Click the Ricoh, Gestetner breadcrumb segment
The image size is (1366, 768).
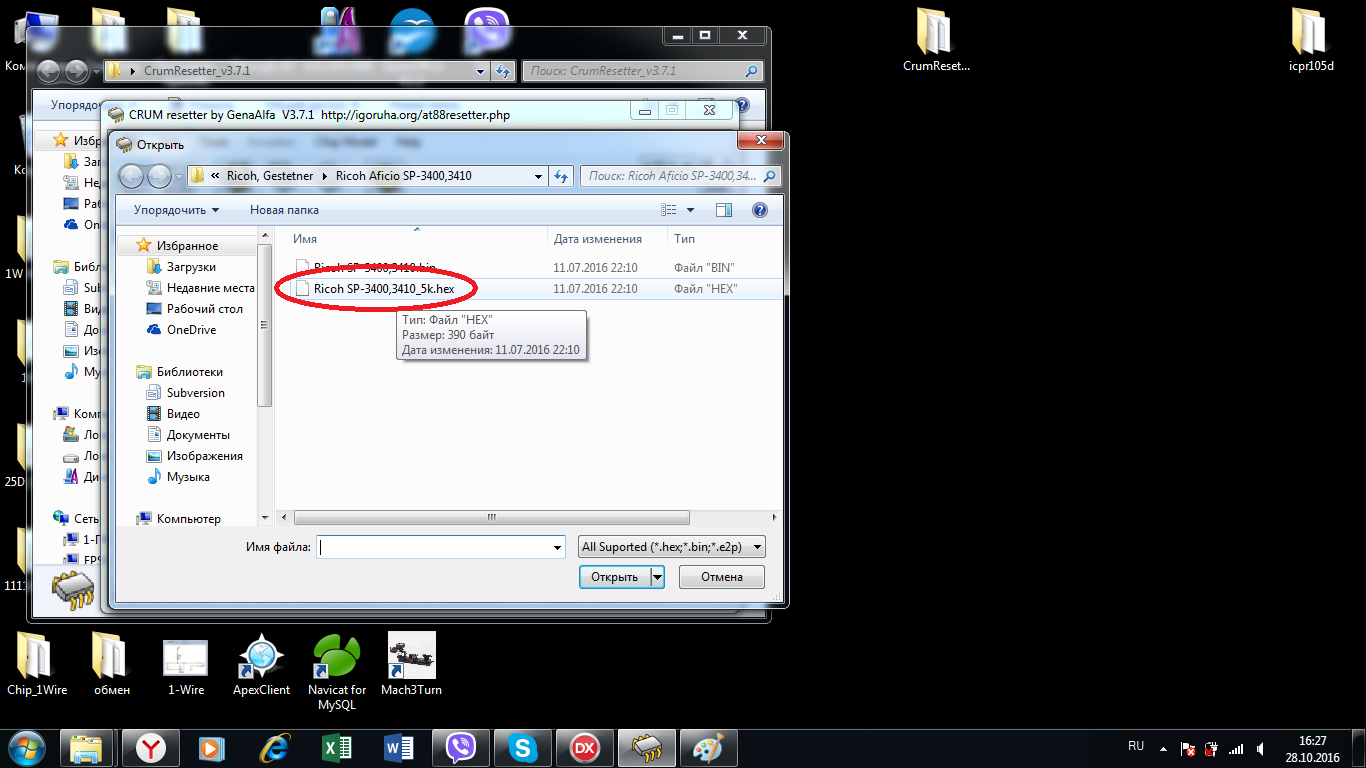pyautogui.click(x=269, y=176)
